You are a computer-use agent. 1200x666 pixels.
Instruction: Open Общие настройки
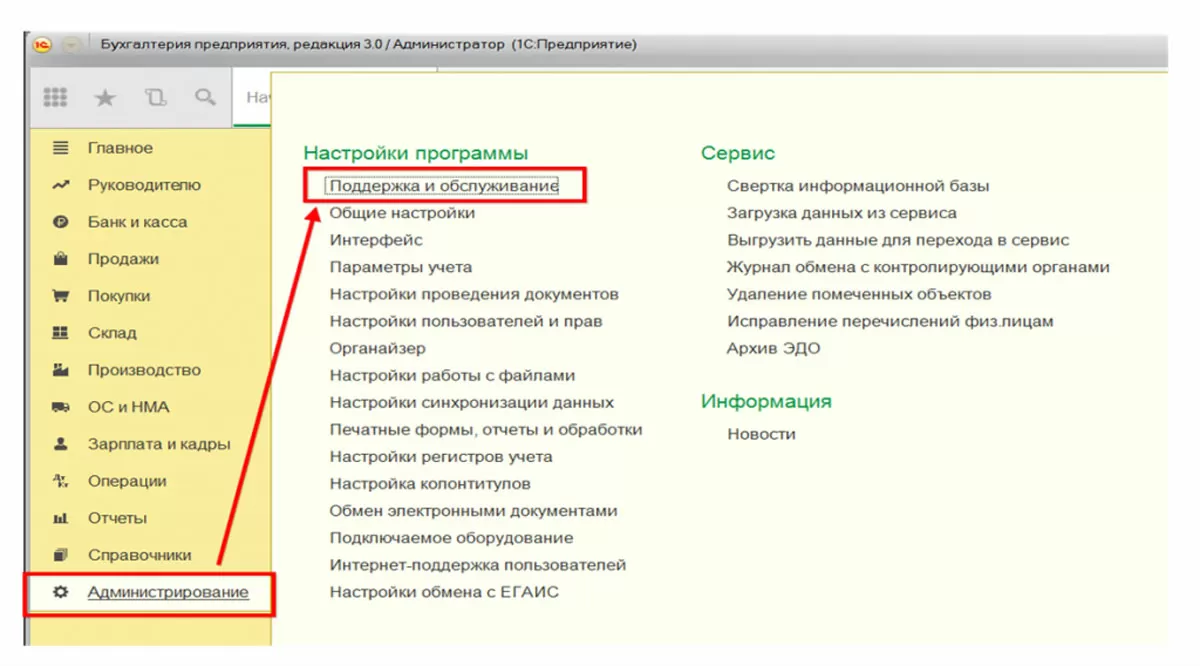click(402, 213)
